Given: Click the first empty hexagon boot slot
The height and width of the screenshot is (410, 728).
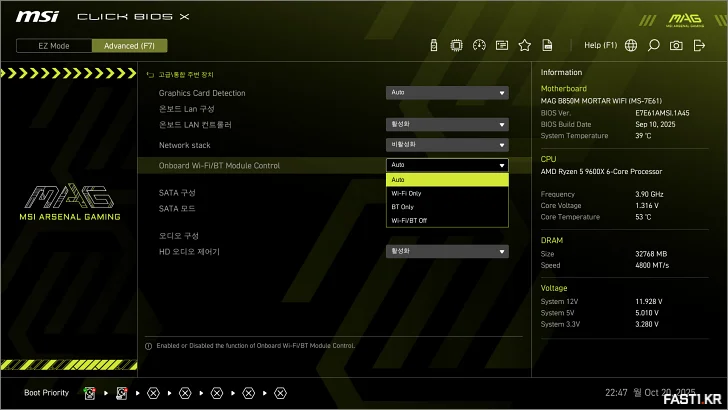Looking at the screenshot, I should [x=153, y=393].
